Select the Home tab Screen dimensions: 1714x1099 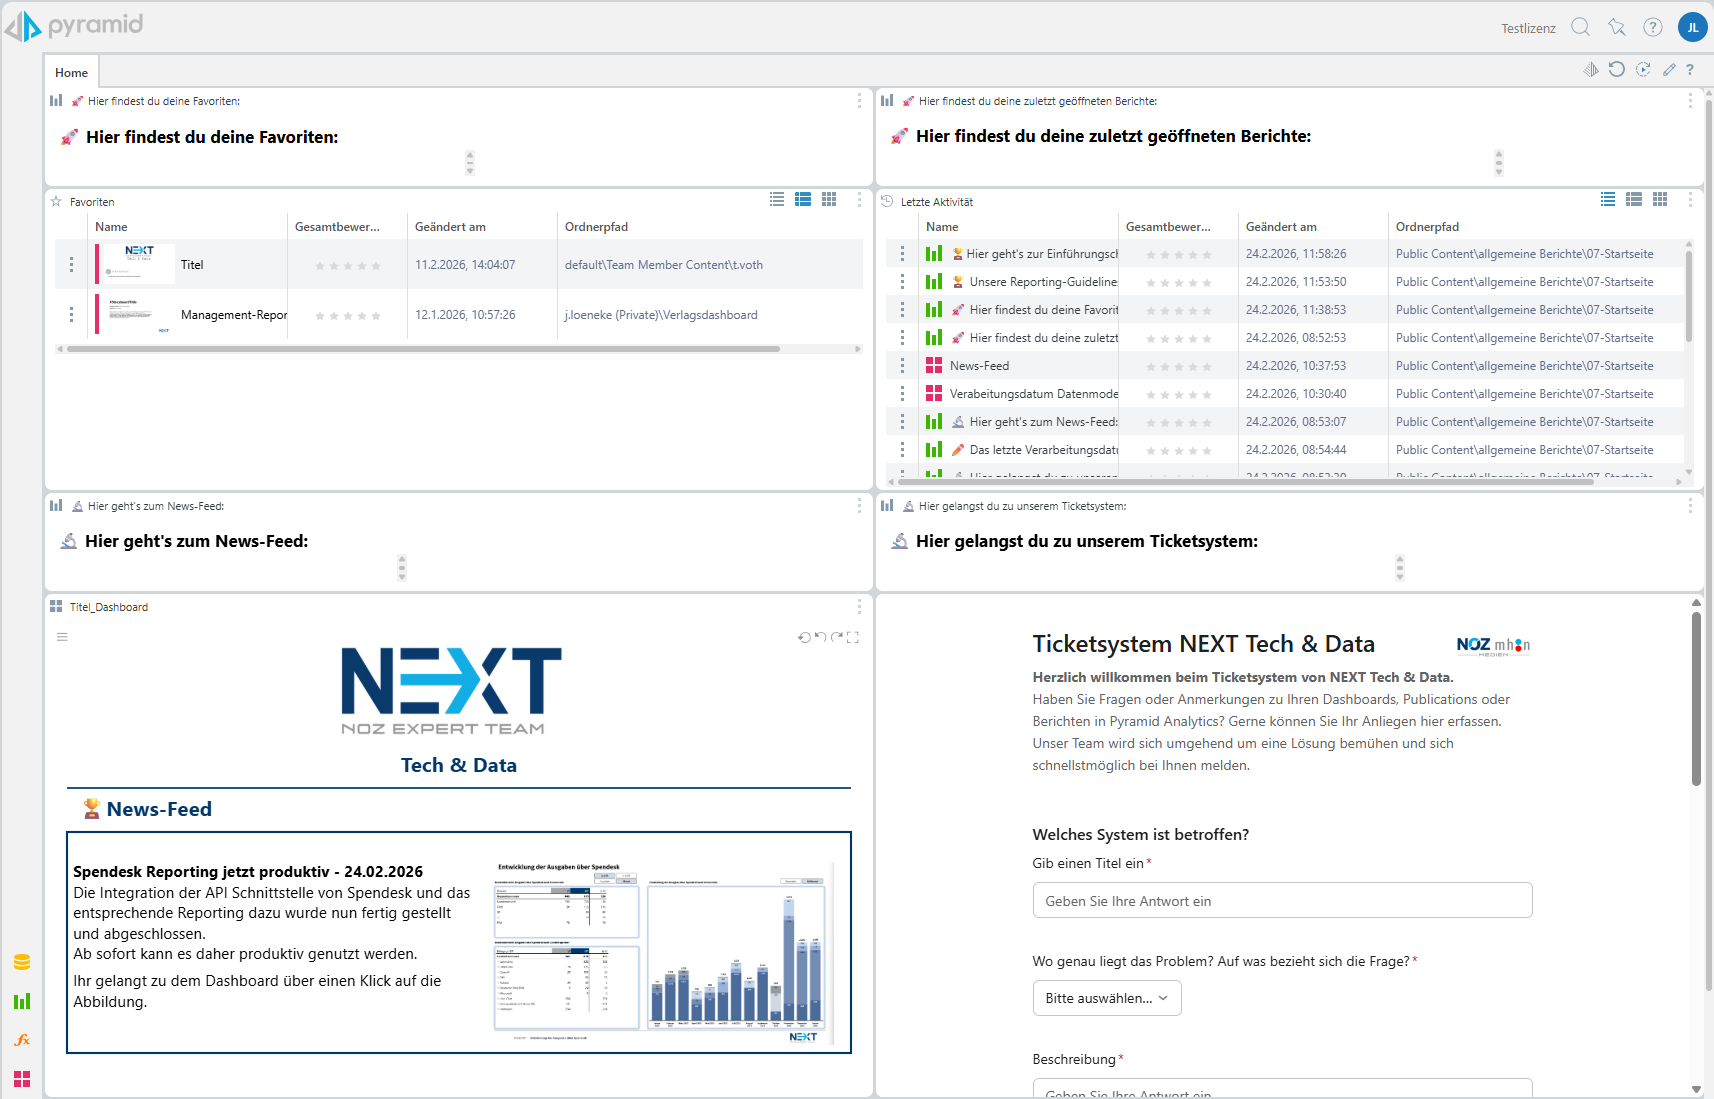(71, 72)
